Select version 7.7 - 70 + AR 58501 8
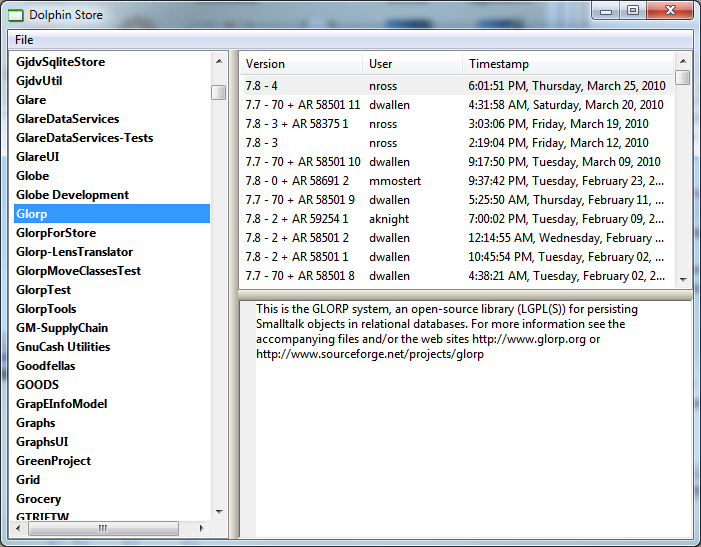Image resolution: width=701 pixels, height=547 pixels. pos(457,276)
